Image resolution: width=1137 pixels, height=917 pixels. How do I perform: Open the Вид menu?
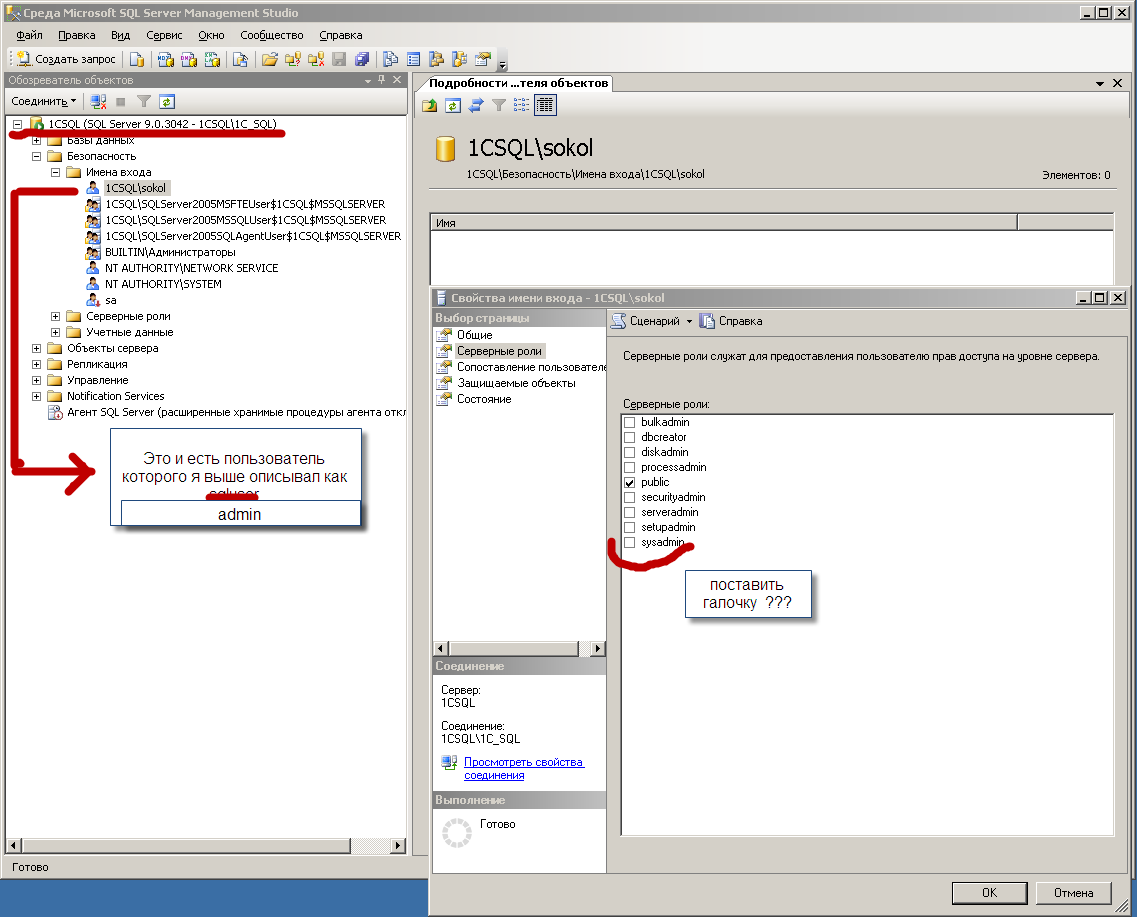coord(120,35)
